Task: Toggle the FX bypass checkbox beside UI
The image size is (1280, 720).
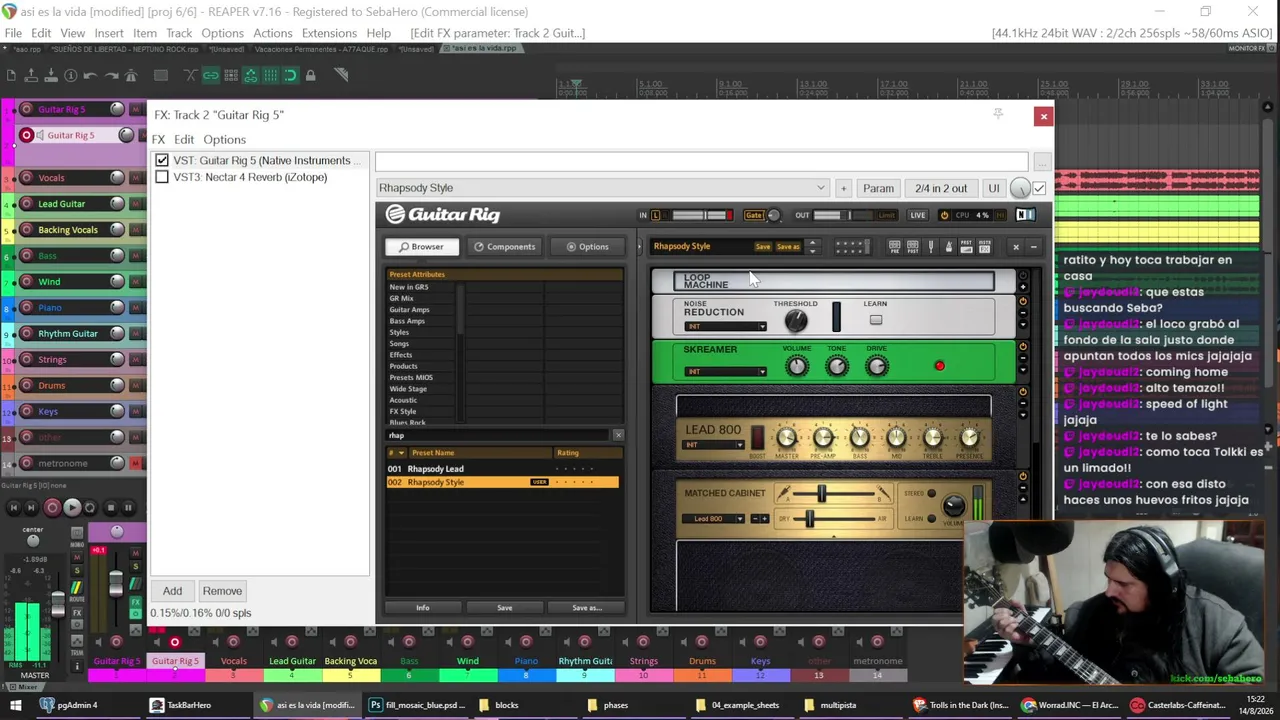Action: click(x=1039, y=188)
